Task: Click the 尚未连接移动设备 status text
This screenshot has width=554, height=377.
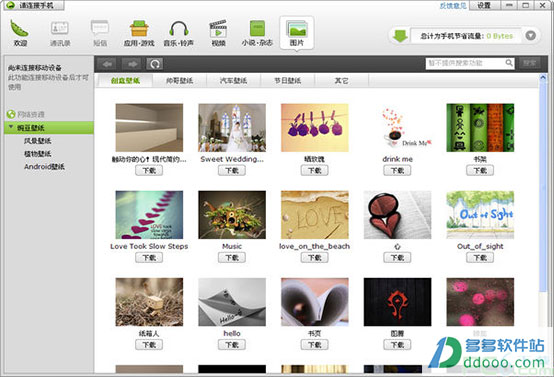Action: 35,68
